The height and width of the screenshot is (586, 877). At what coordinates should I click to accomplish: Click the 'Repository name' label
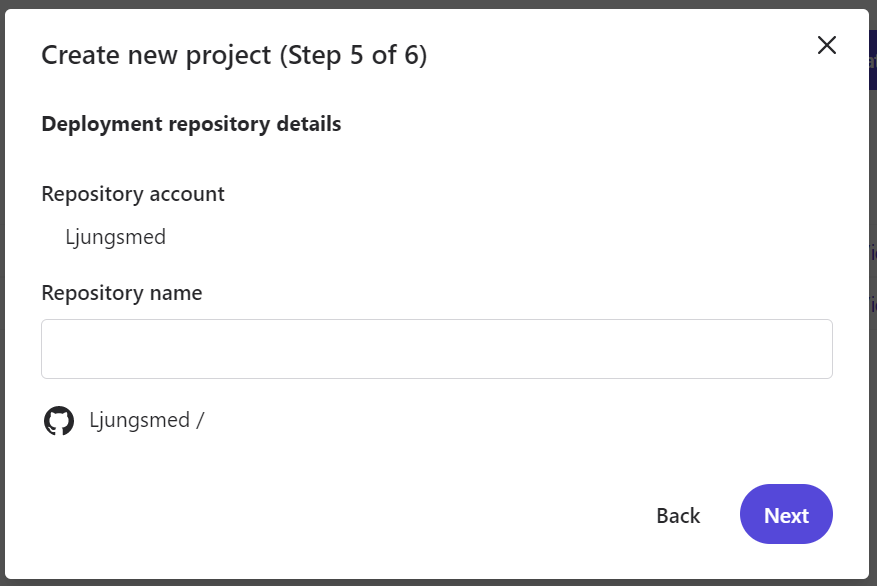[x=122, y=293]
